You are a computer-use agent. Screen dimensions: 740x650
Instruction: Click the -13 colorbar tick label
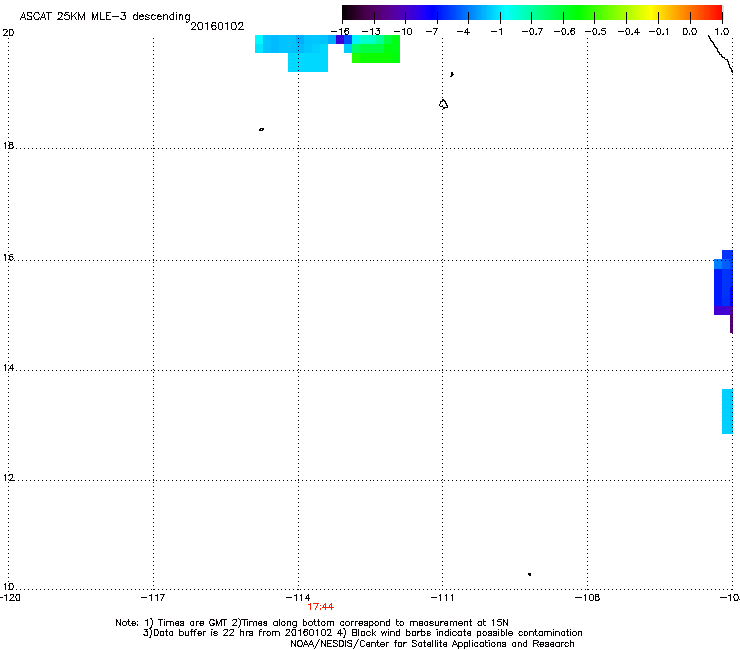pyautogui.click(x=371, y=32)
